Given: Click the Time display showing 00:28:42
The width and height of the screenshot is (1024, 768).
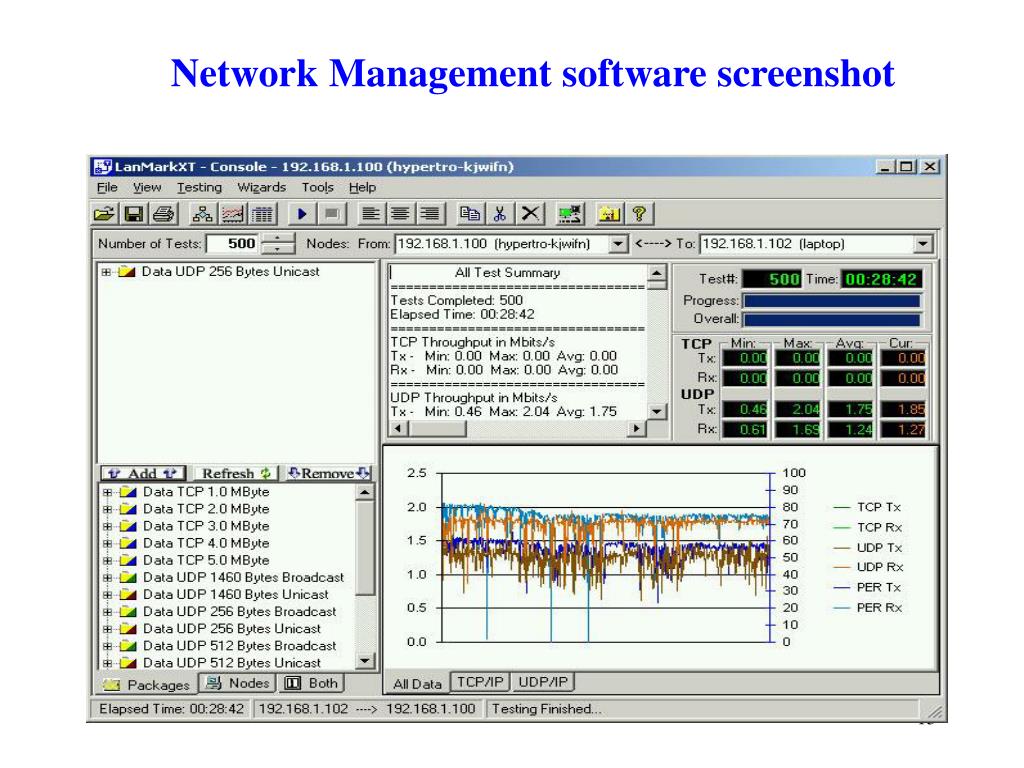Looking at the screenshot, I should pos(880,280).
